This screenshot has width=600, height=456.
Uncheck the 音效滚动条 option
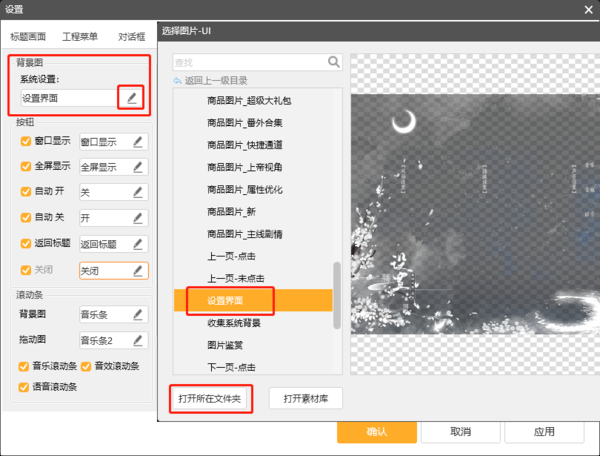click(86, 365)
